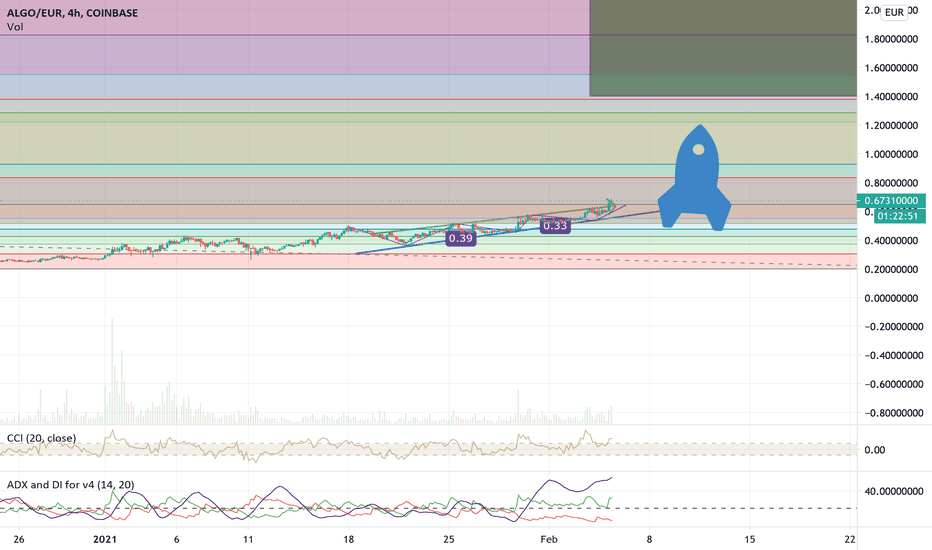This screenshot has height=550, width=932.
Task: Click the 25 date label on time axis
Action: coord(449,539)
